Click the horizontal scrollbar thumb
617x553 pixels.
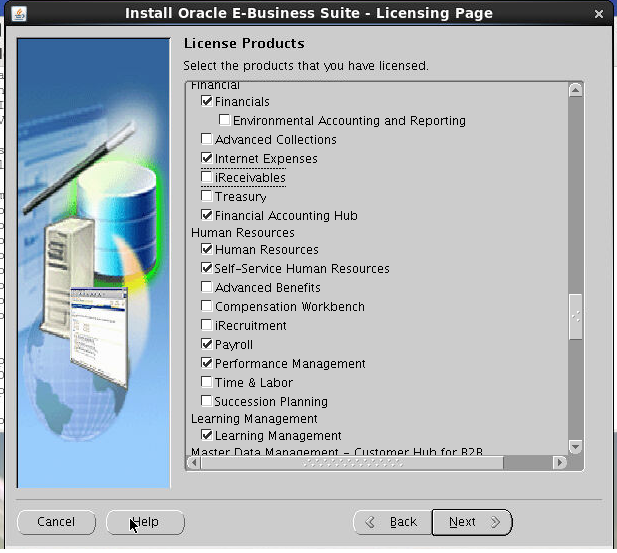pyautogui.click(x=353, y=462)
